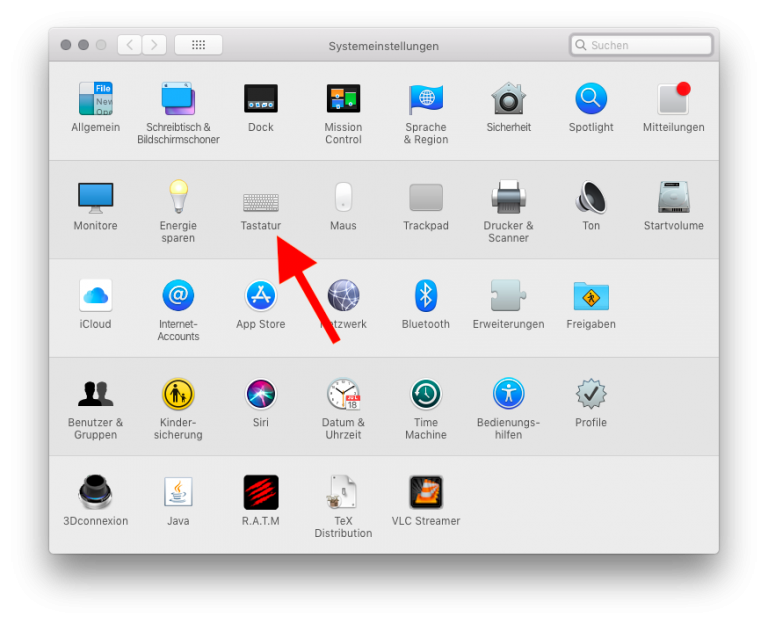Open Trackpad preferences
768x624 pixels.
(426, 197)
